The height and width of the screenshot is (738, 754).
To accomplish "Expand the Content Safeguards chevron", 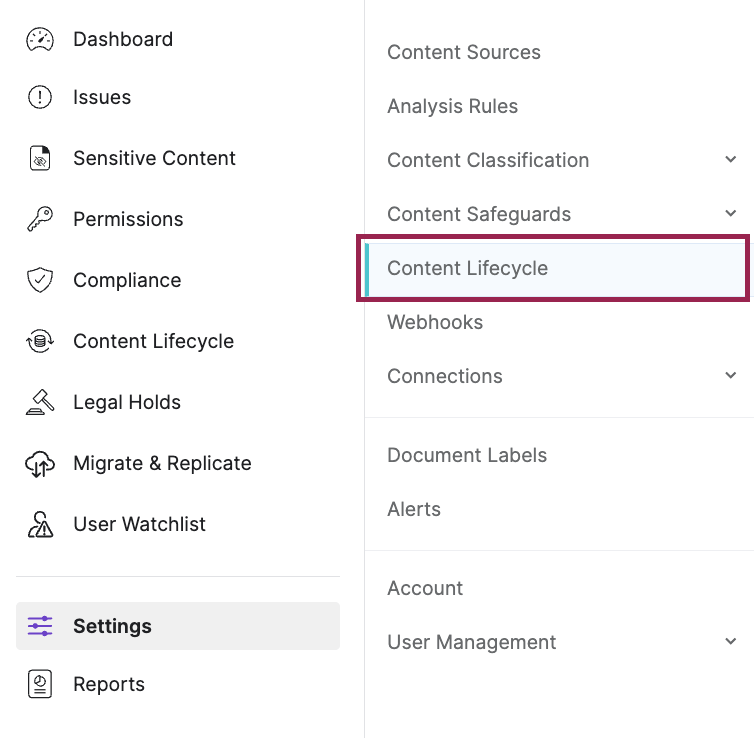I will pos(730,213).
